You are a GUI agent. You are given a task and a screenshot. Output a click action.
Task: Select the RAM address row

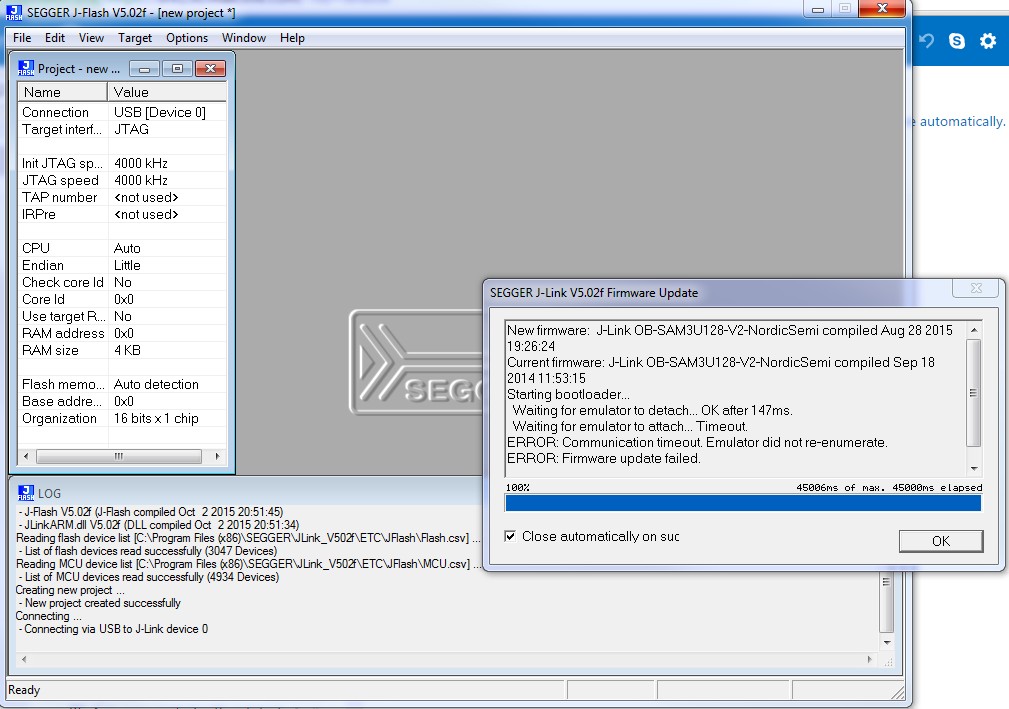[122, 333]
